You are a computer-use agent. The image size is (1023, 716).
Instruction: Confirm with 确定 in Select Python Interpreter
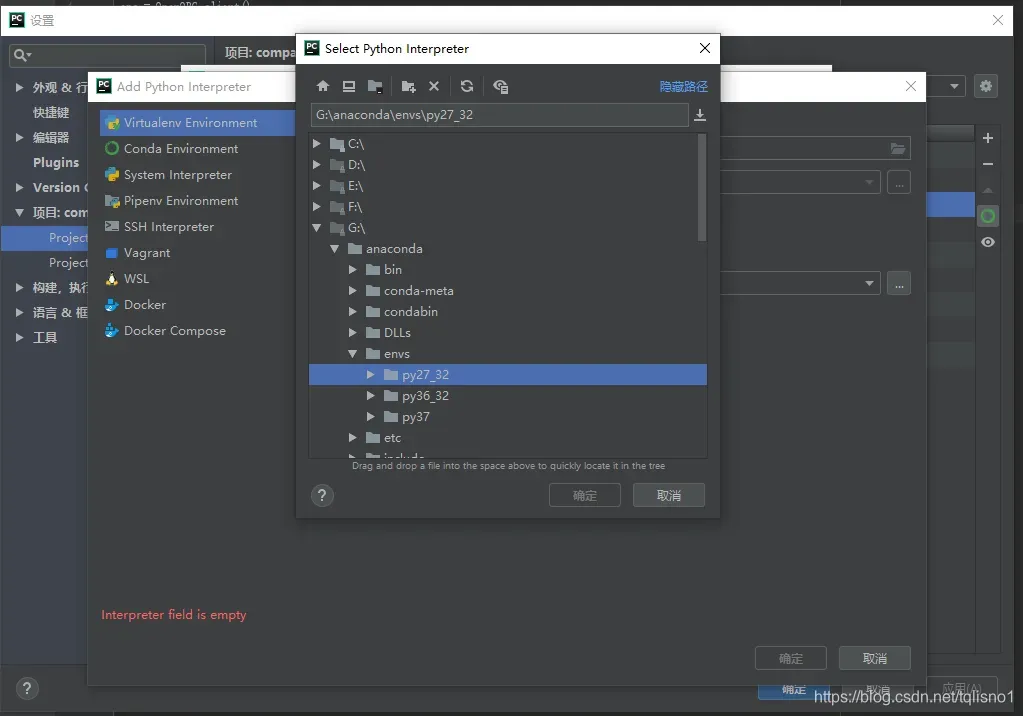pyautogui.click(x=585, y=495)
